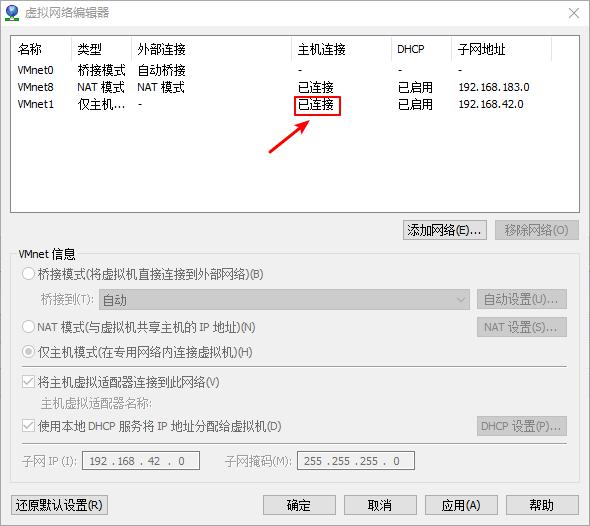This screenshot has height=526, width=590.
Task: Click the Virtual Network Editor title bar icon
Action: (x=12, y=13)
